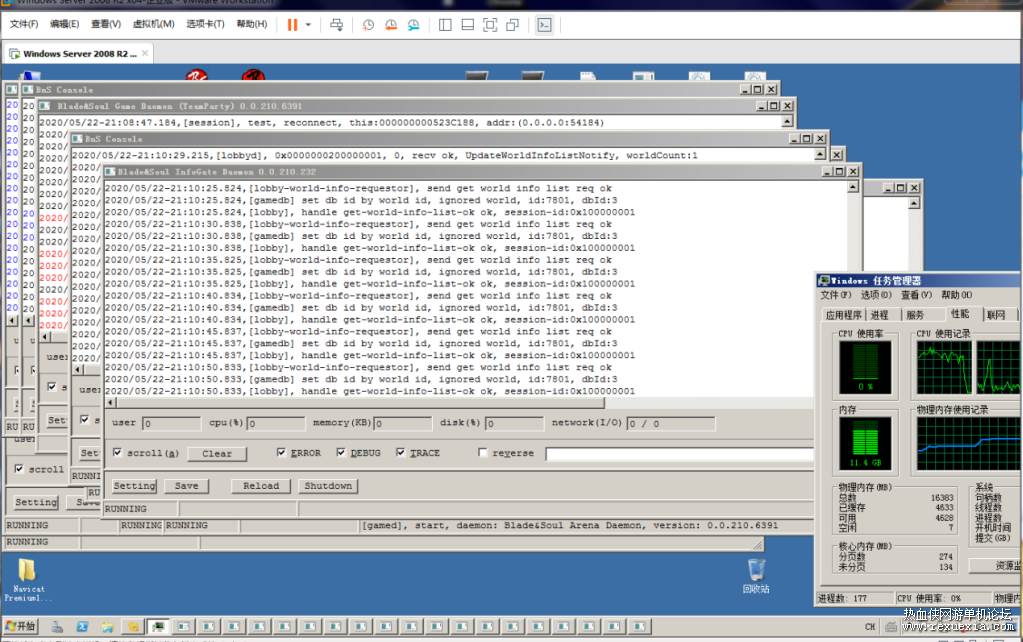The image size is (1023, 642).
Task: Toggle the VMware library sidebar view icon
Action: coord(445,25)
